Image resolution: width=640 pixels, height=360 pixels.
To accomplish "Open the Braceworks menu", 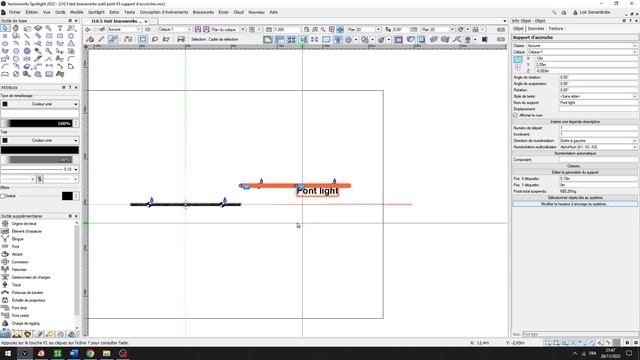I will pyautogui.click(x=203, y=12).
